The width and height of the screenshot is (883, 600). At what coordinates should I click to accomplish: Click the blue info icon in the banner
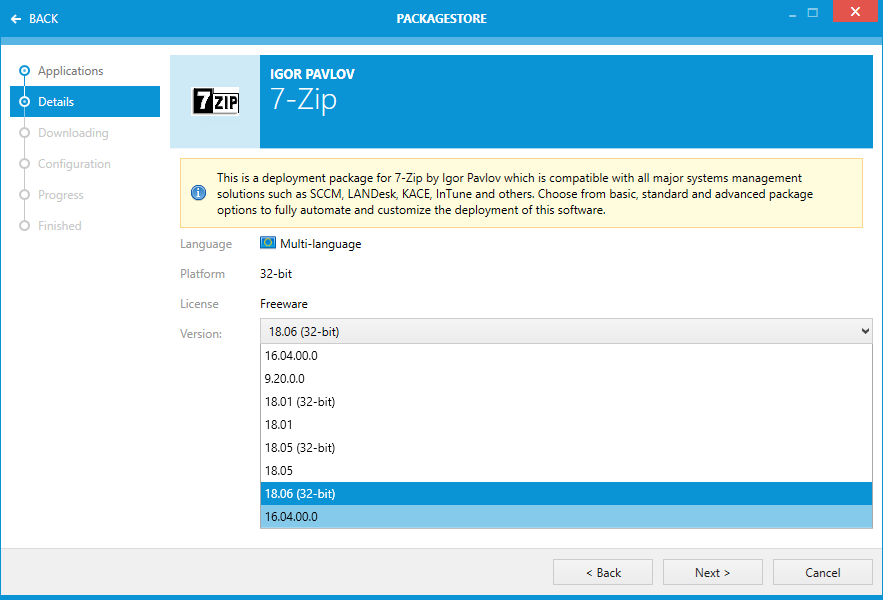point(198,192)
